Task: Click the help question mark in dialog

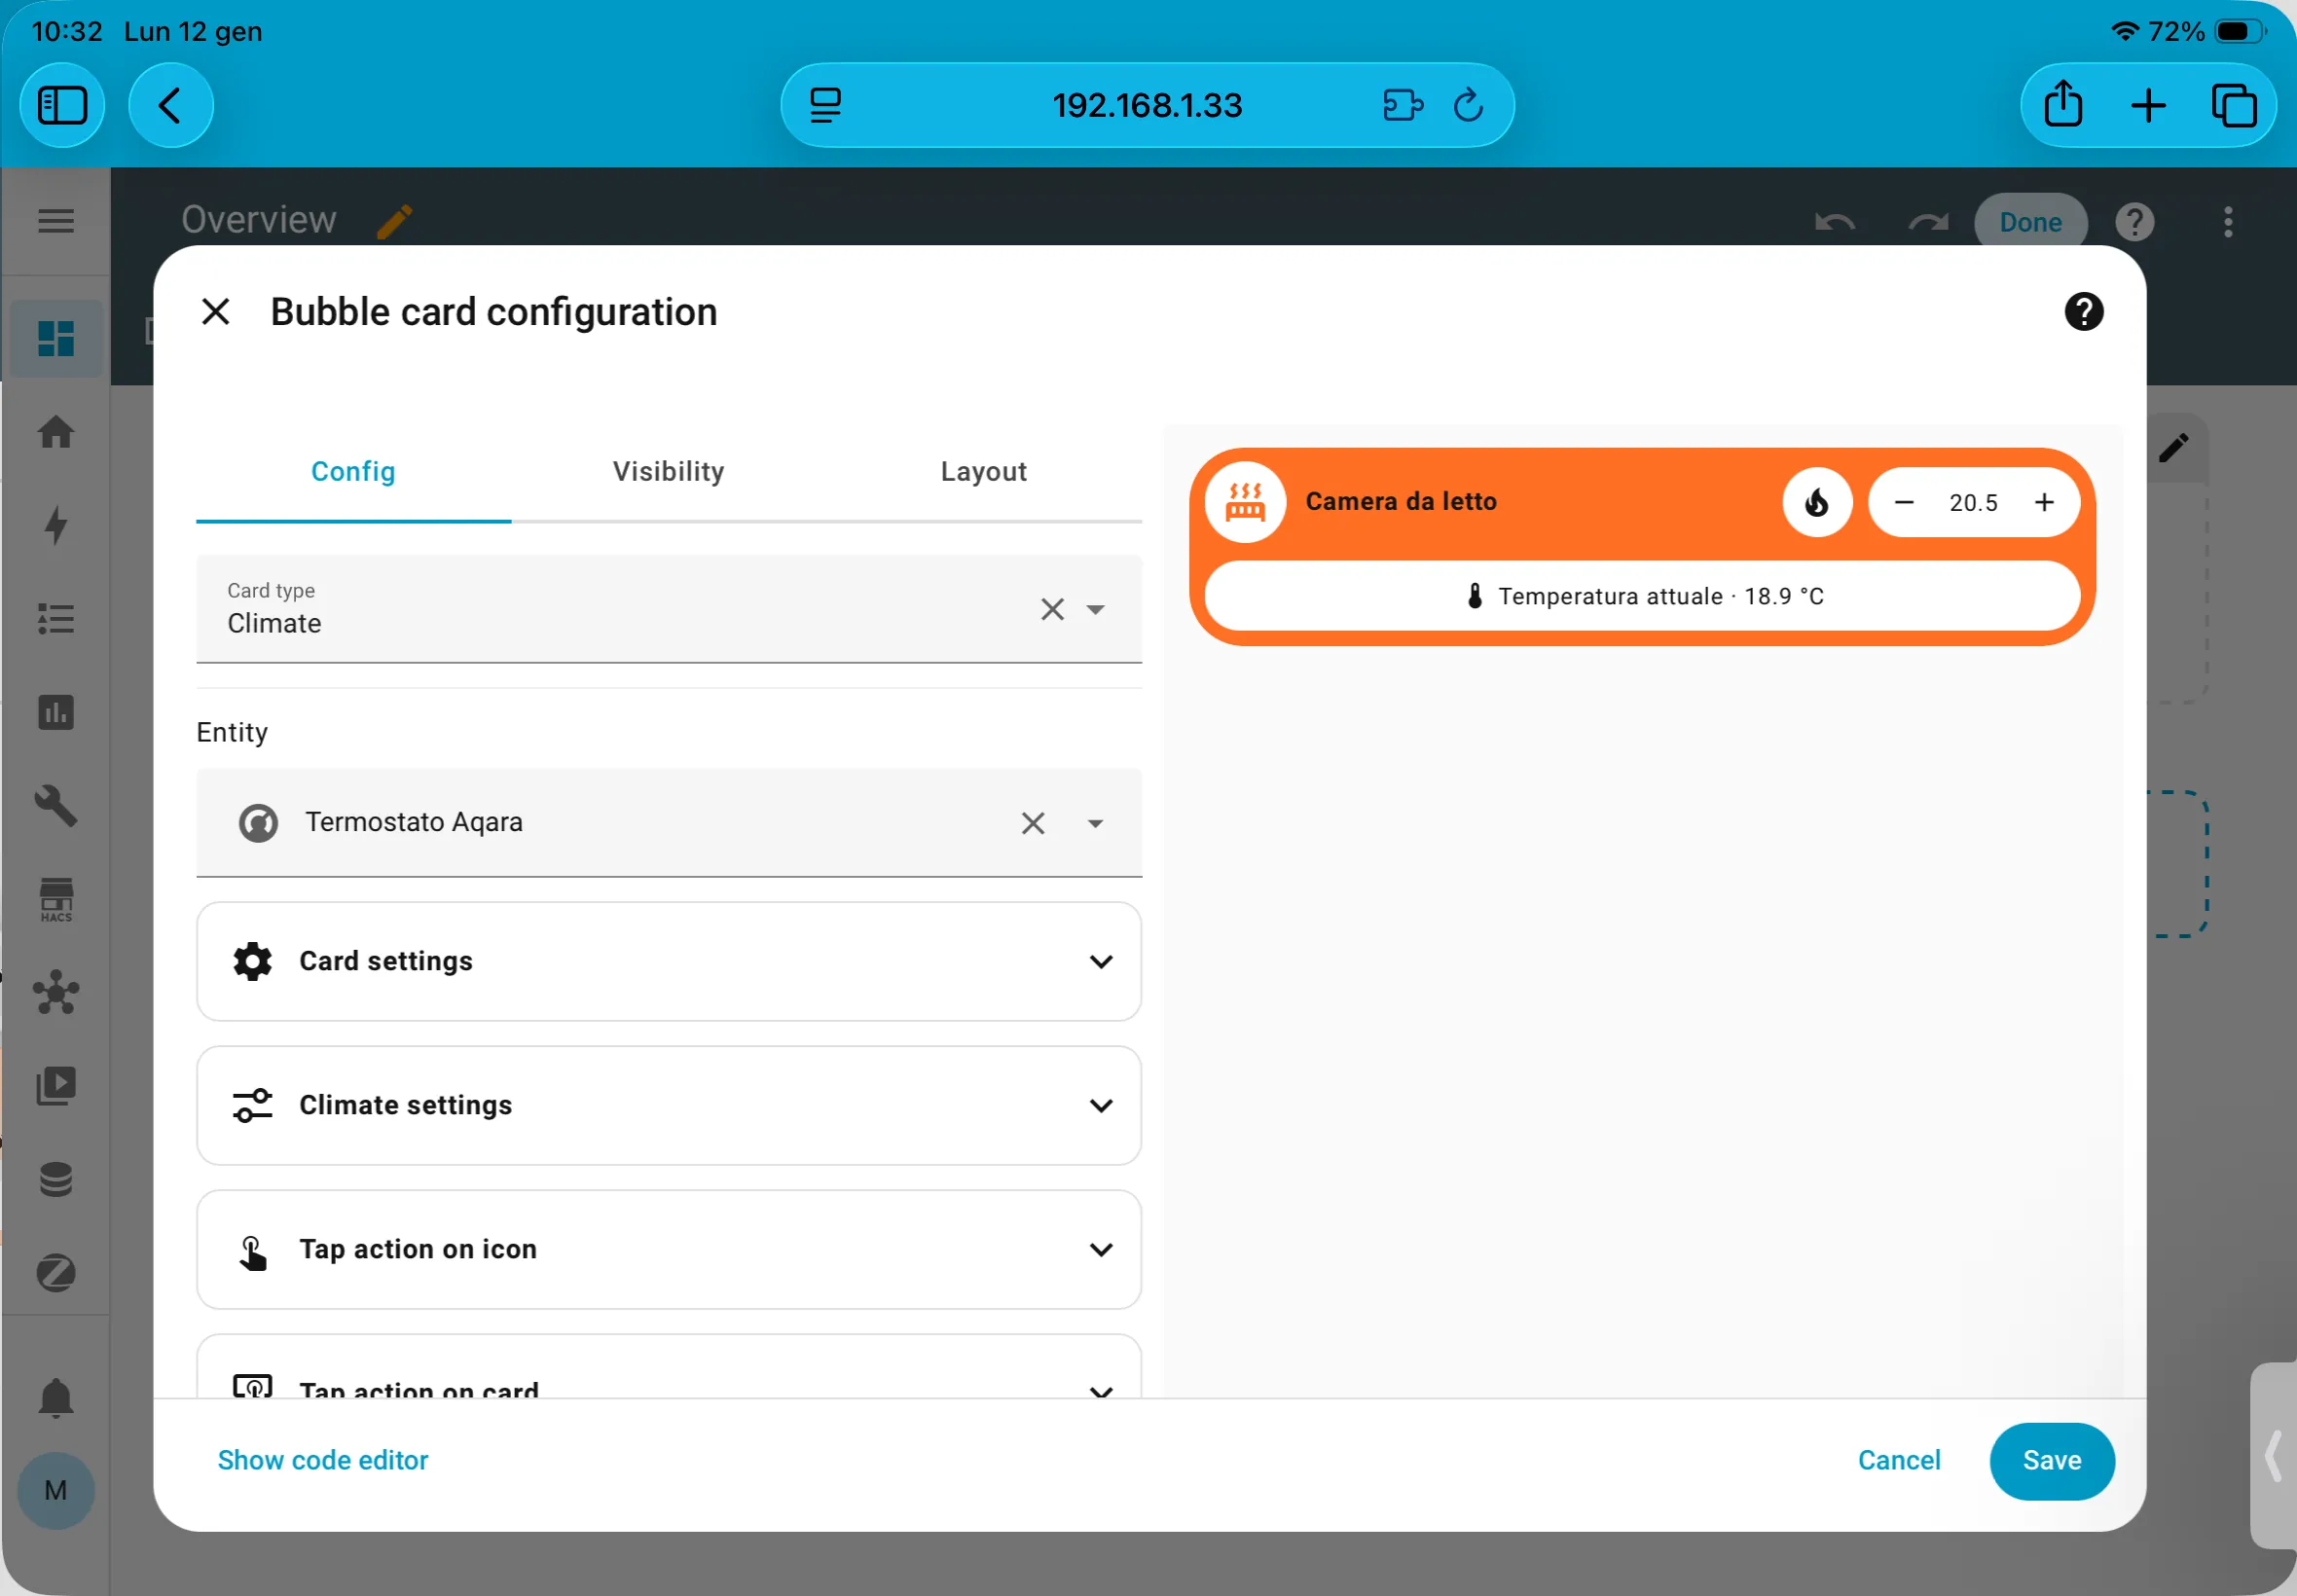Action: click(2083, 312)
